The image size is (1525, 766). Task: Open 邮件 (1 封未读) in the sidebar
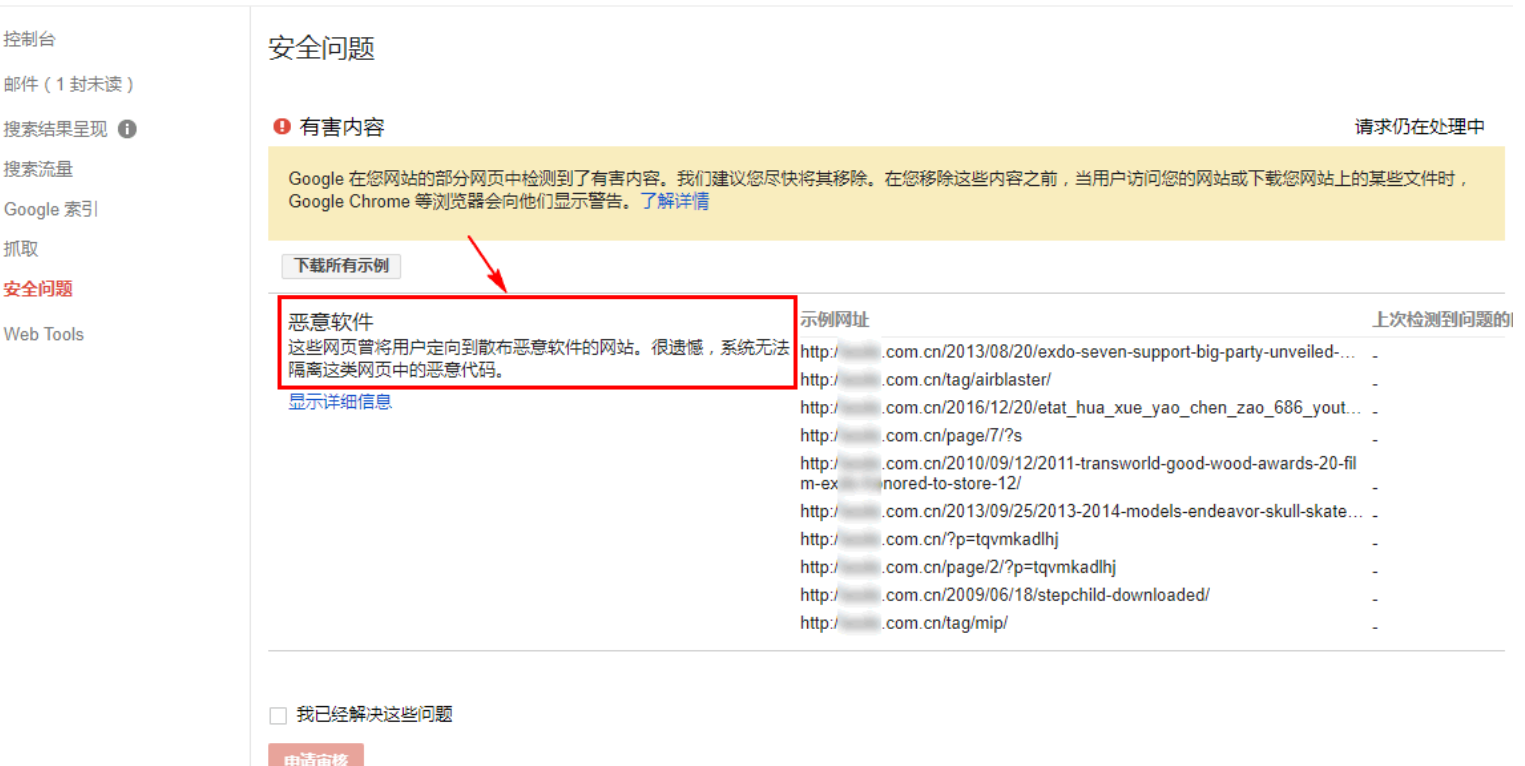[68, 85]
